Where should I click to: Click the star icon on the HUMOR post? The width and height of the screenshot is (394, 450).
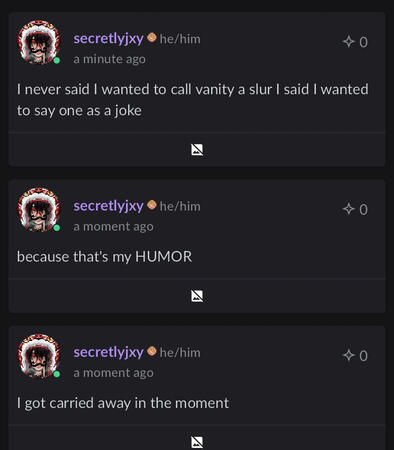click(348, 209)
